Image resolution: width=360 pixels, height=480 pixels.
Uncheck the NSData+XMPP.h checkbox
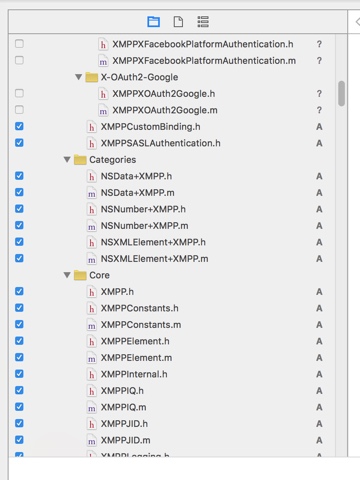(19, 176)
